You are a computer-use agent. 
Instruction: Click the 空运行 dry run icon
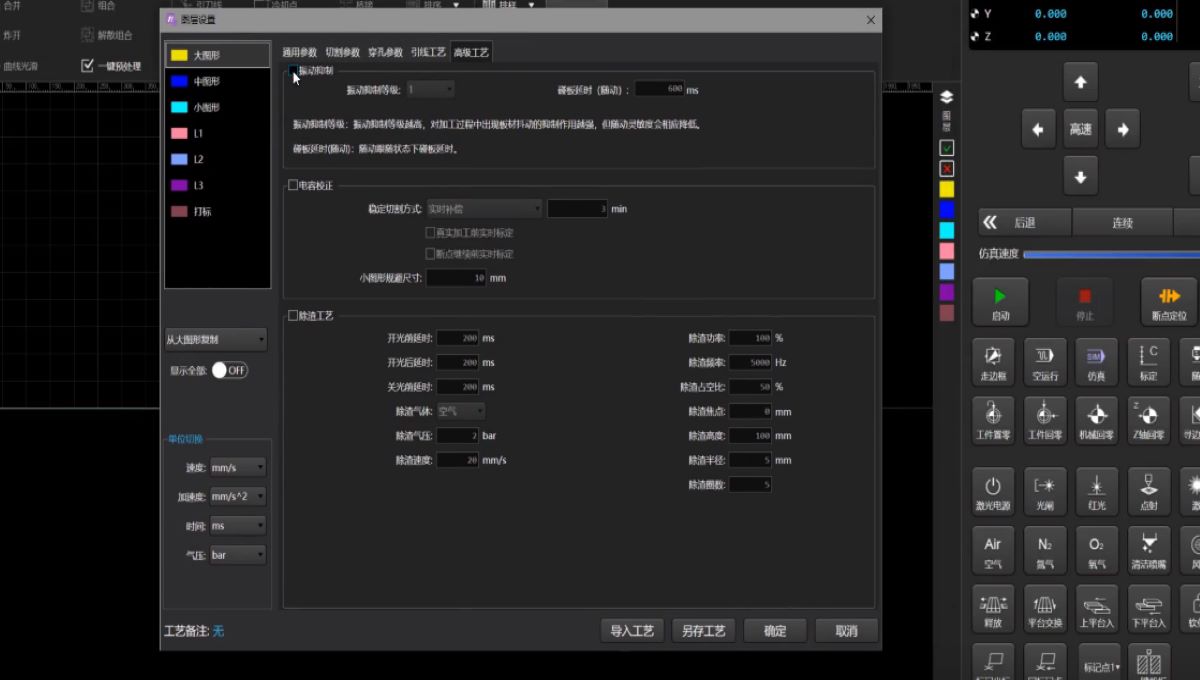click(x=1044, y=362)
